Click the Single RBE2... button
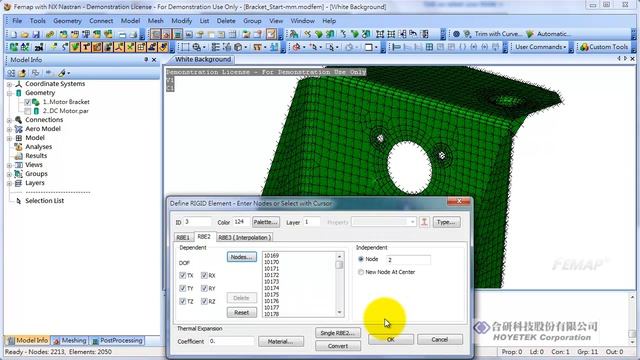 coord(338,333)
